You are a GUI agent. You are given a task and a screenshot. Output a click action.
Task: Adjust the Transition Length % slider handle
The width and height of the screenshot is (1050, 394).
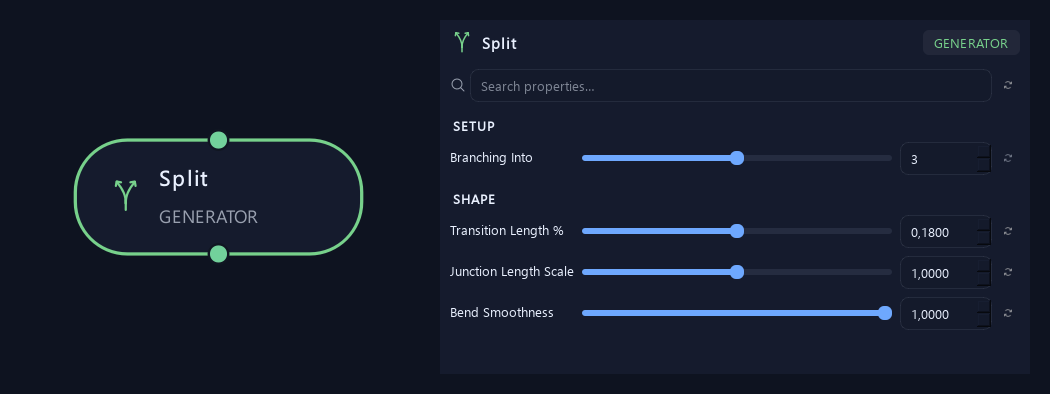(737, 231)
